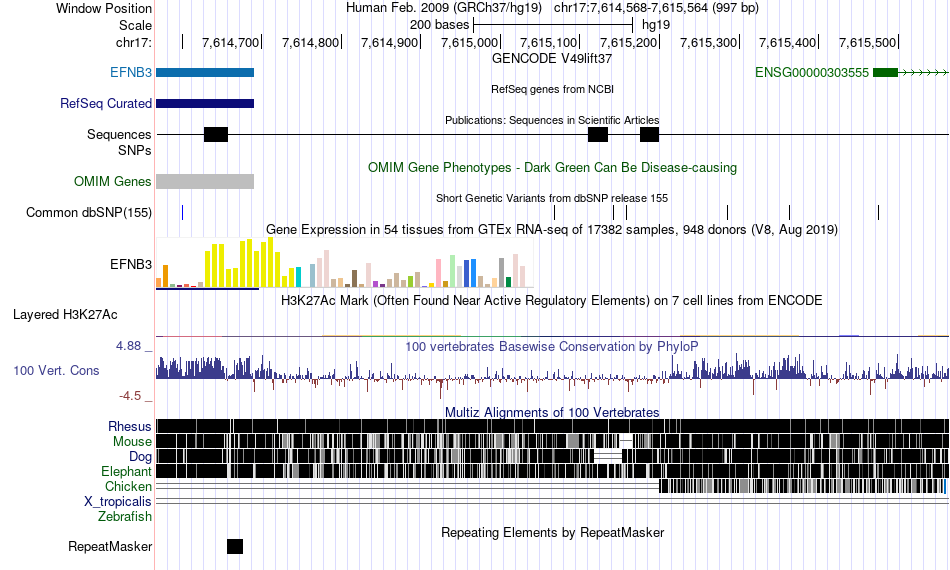Viewport: 950px width, 570px height.
Task: Open the RepeatMasker track label
Action: pyautogui.click(x=110, y=547)
